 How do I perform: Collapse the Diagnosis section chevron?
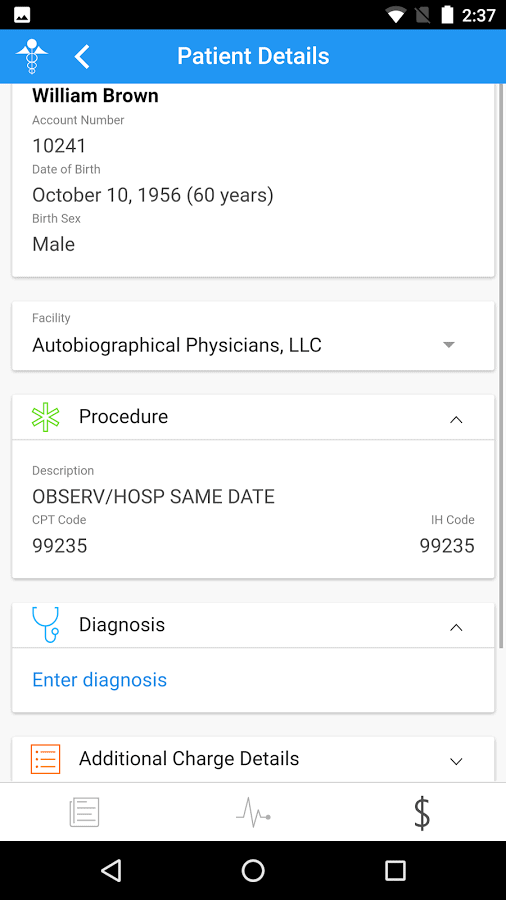456,627
